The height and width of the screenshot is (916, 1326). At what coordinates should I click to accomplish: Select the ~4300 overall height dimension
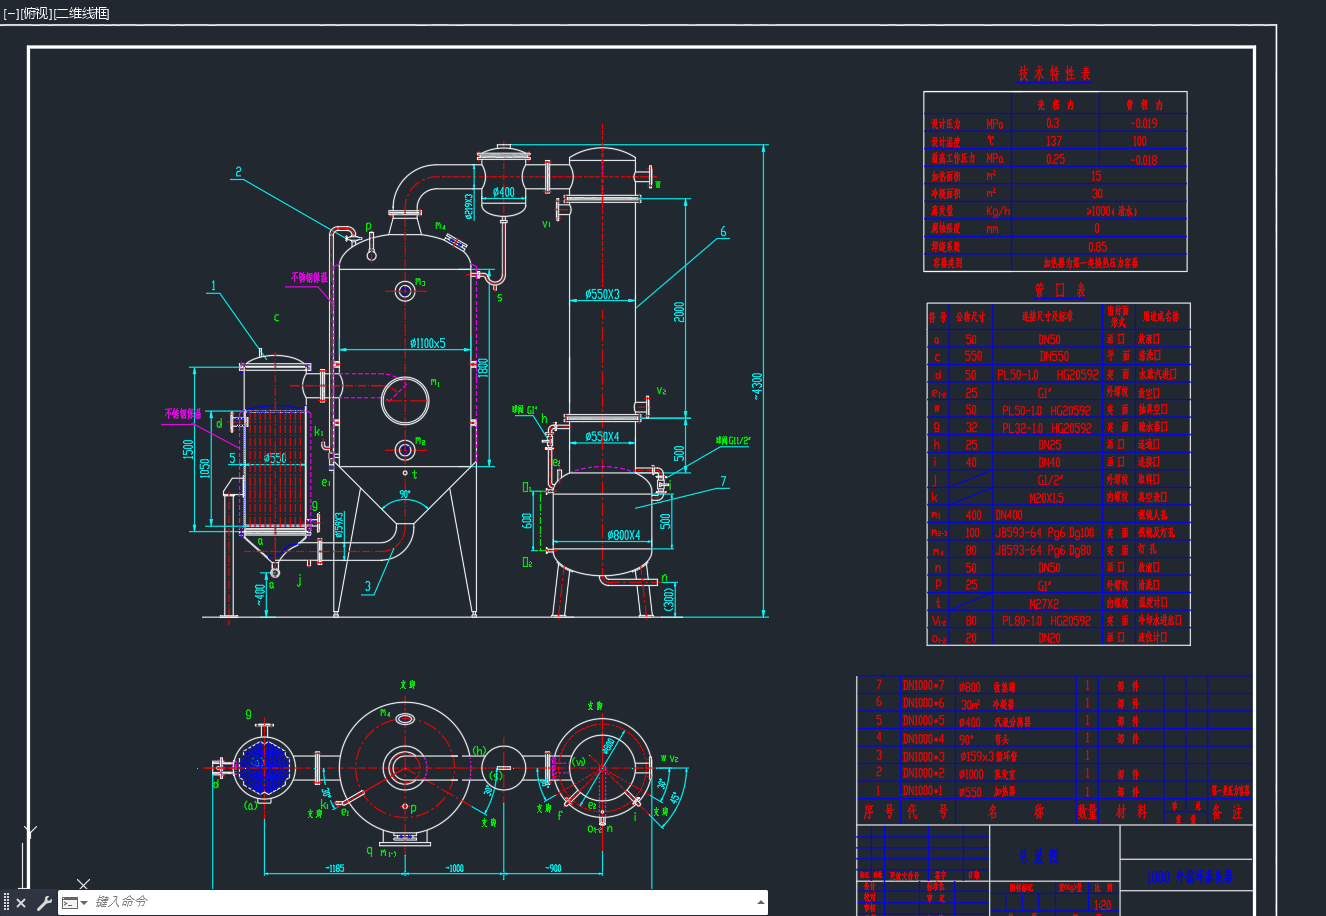click(x=757, y=386)
